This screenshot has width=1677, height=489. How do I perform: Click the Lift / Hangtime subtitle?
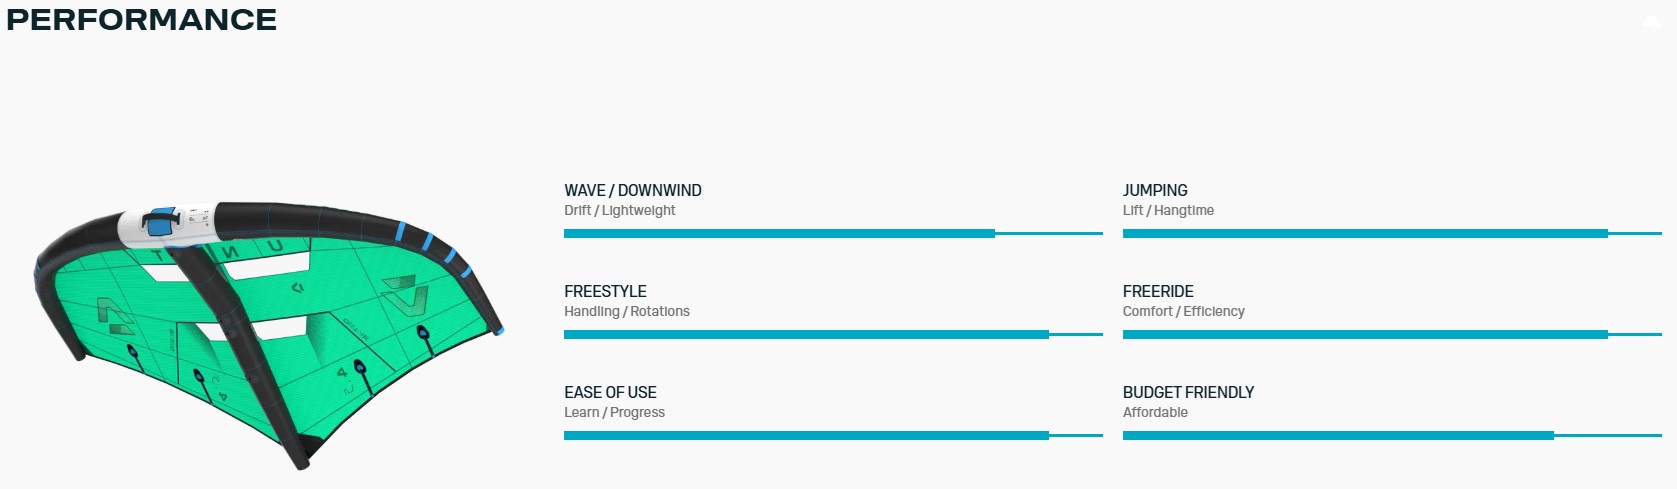click(x=1168, y=210)
